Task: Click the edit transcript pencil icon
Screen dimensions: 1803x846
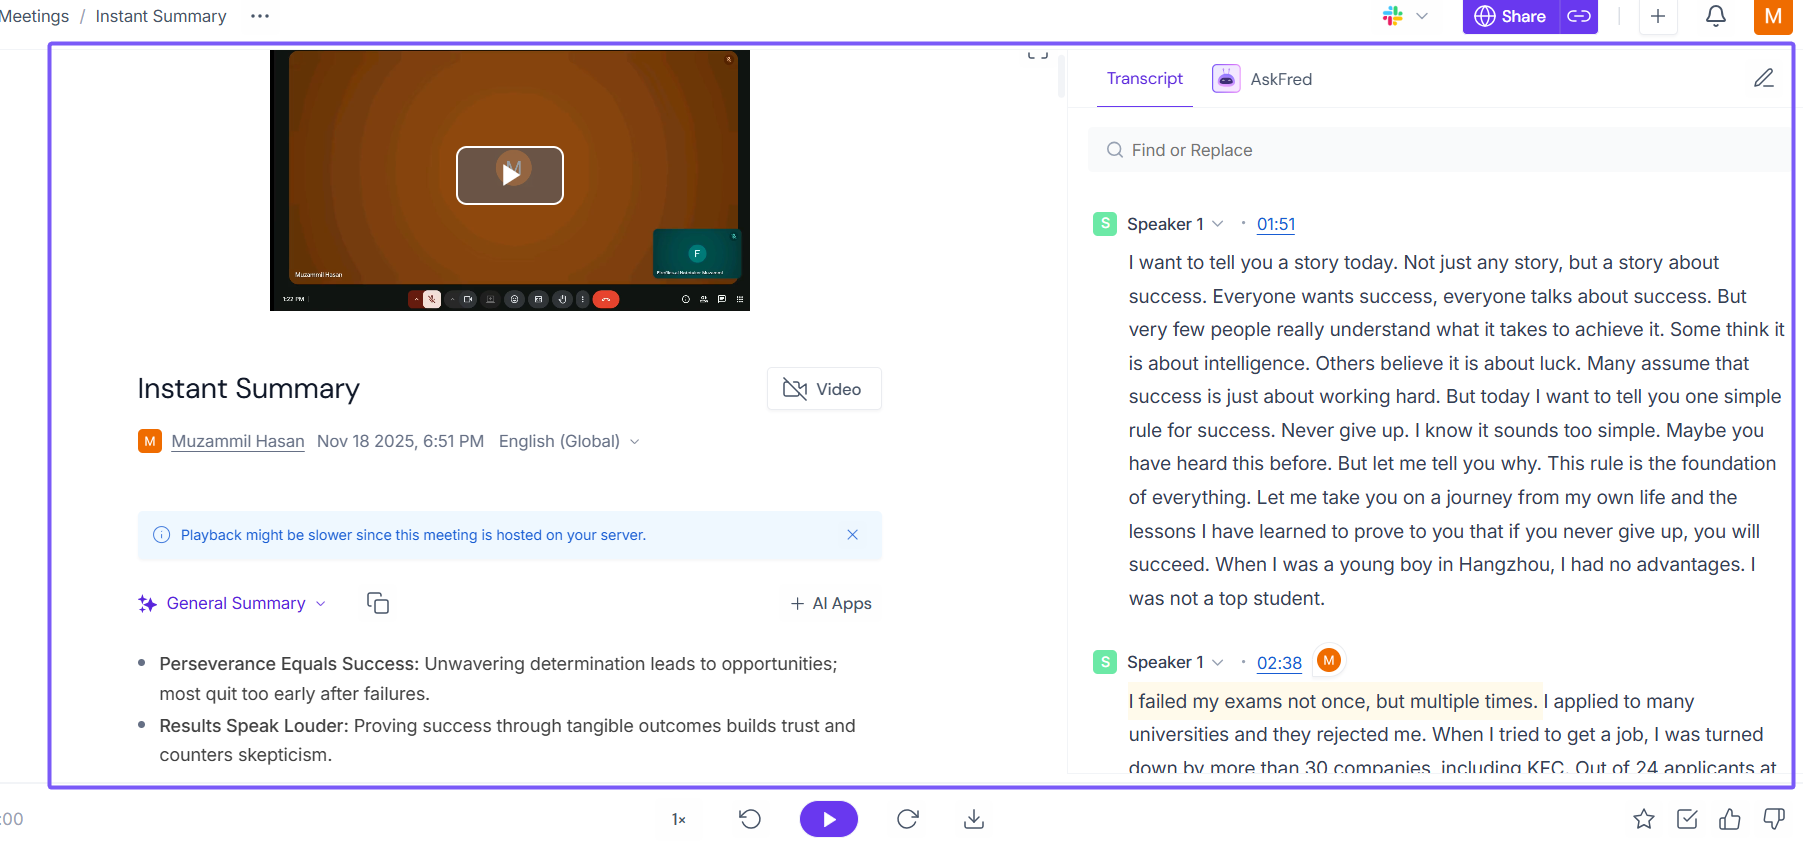Action: 1763,78
